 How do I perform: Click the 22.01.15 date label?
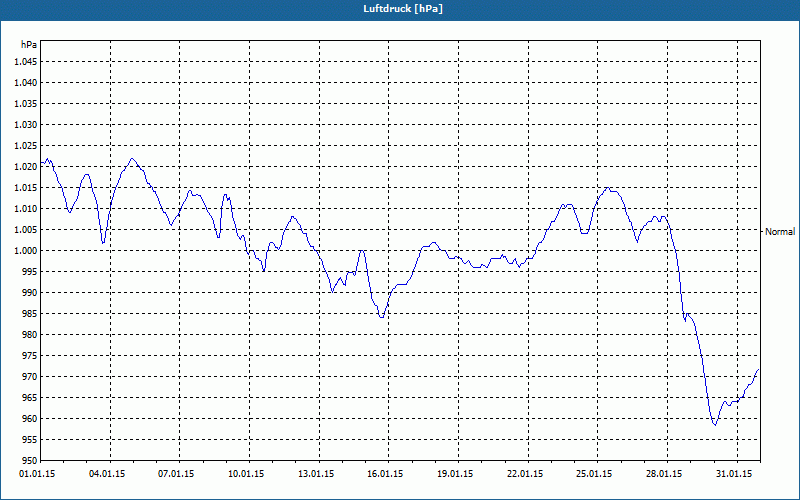click(x=525, y=474)
